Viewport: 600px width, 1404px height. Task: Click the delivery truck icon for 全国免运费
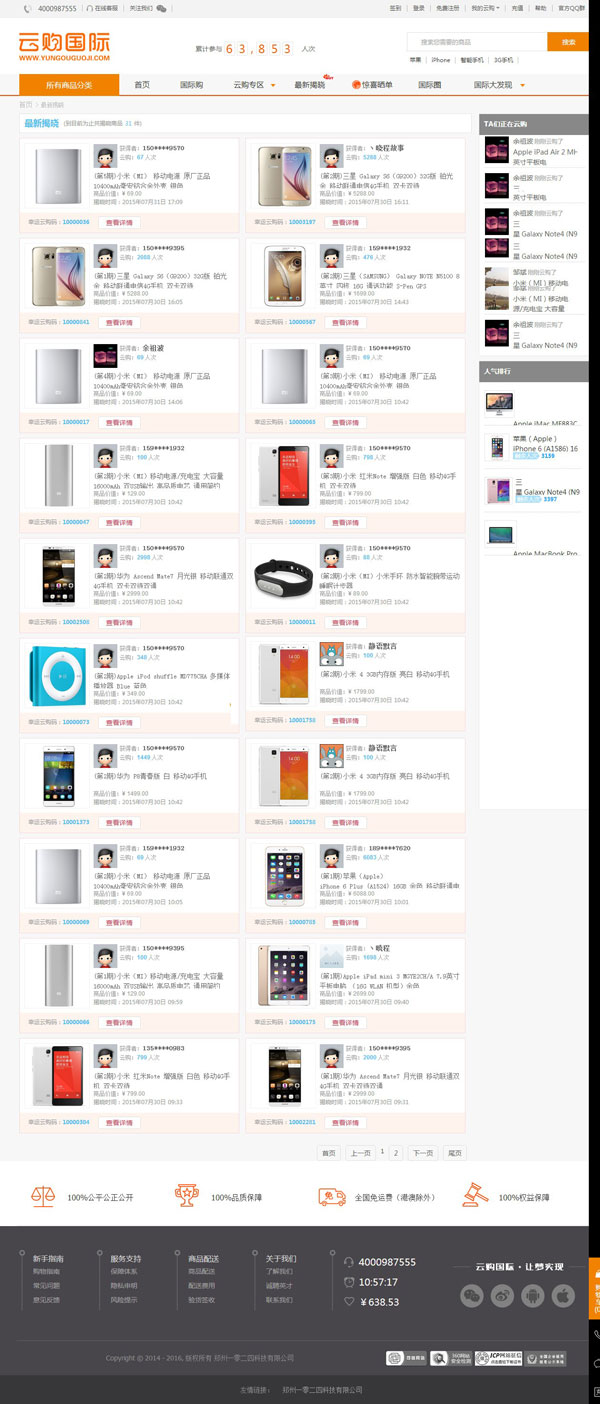332,1195
